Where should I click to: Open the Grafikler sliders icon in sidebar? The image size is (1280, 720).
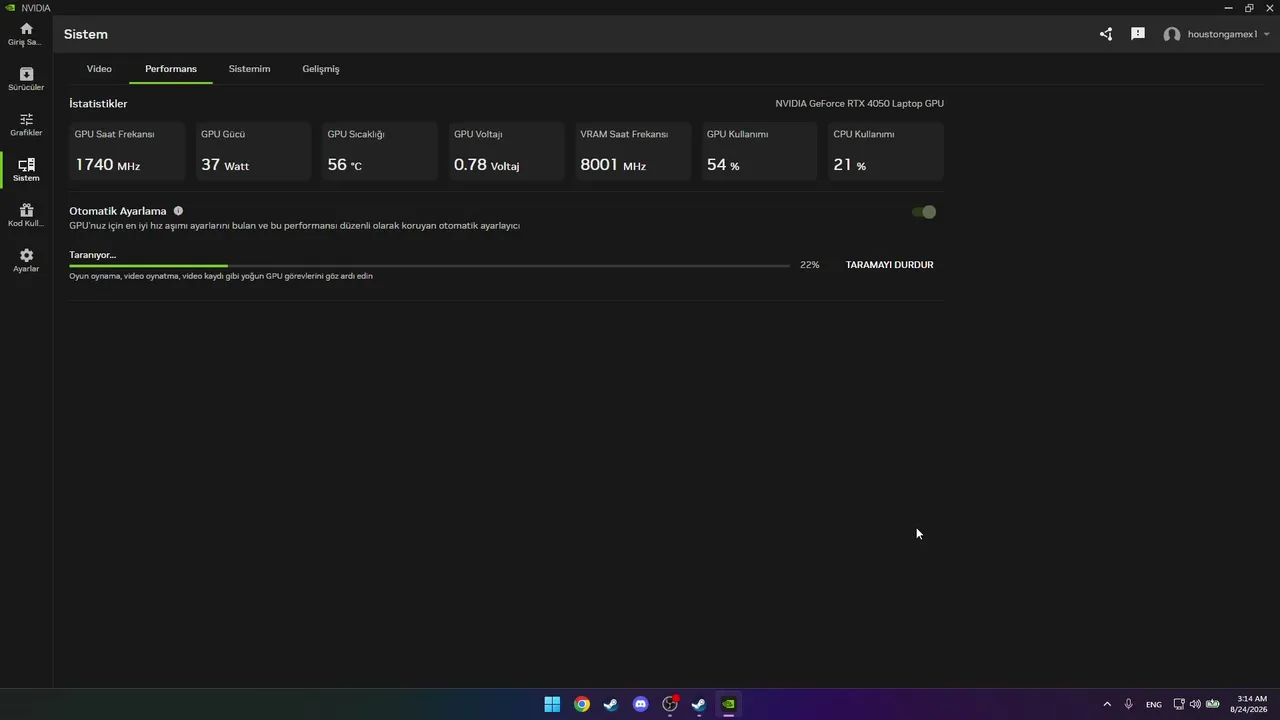26,119
